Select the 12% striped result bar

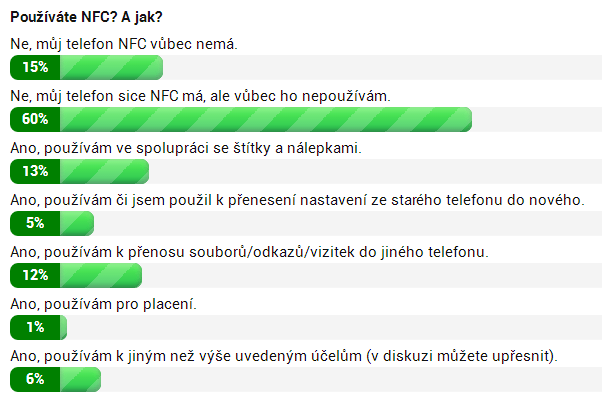76,275
